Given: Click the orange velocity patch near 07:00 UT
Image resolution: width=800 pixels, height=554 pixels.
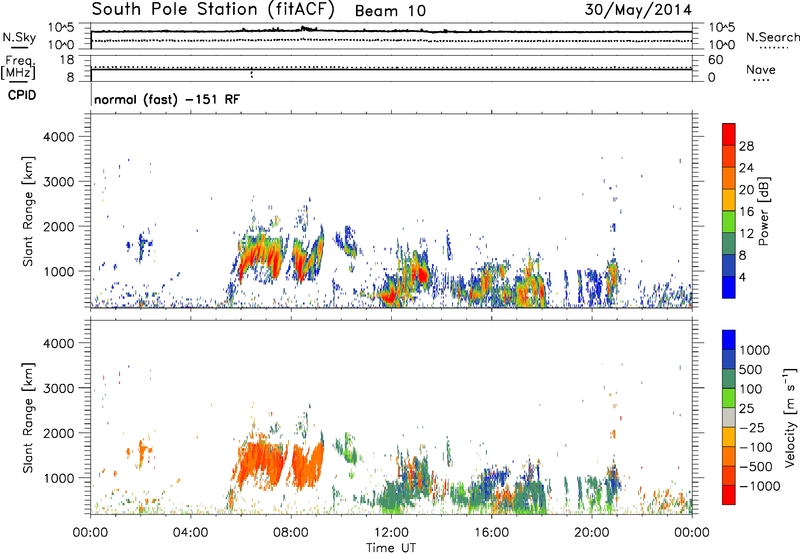Looking at the screenshot, I should (x=260, y=463).
